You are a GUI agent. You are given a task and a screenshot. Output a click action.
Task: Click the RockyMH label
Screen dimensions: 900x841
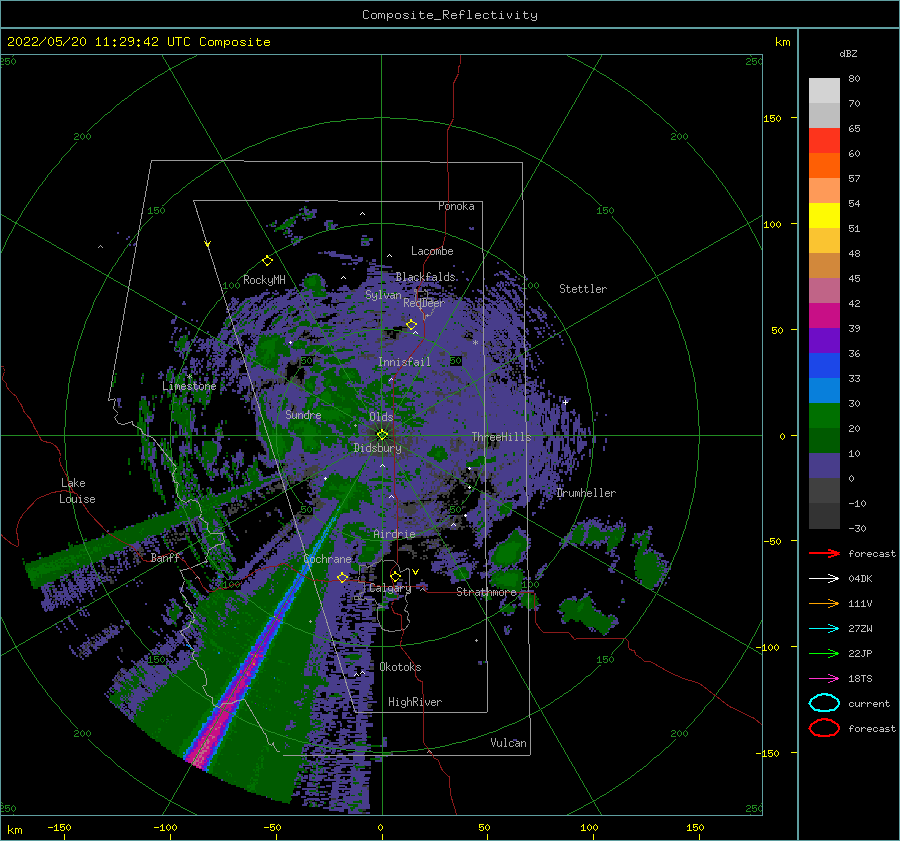pos(264,280)
